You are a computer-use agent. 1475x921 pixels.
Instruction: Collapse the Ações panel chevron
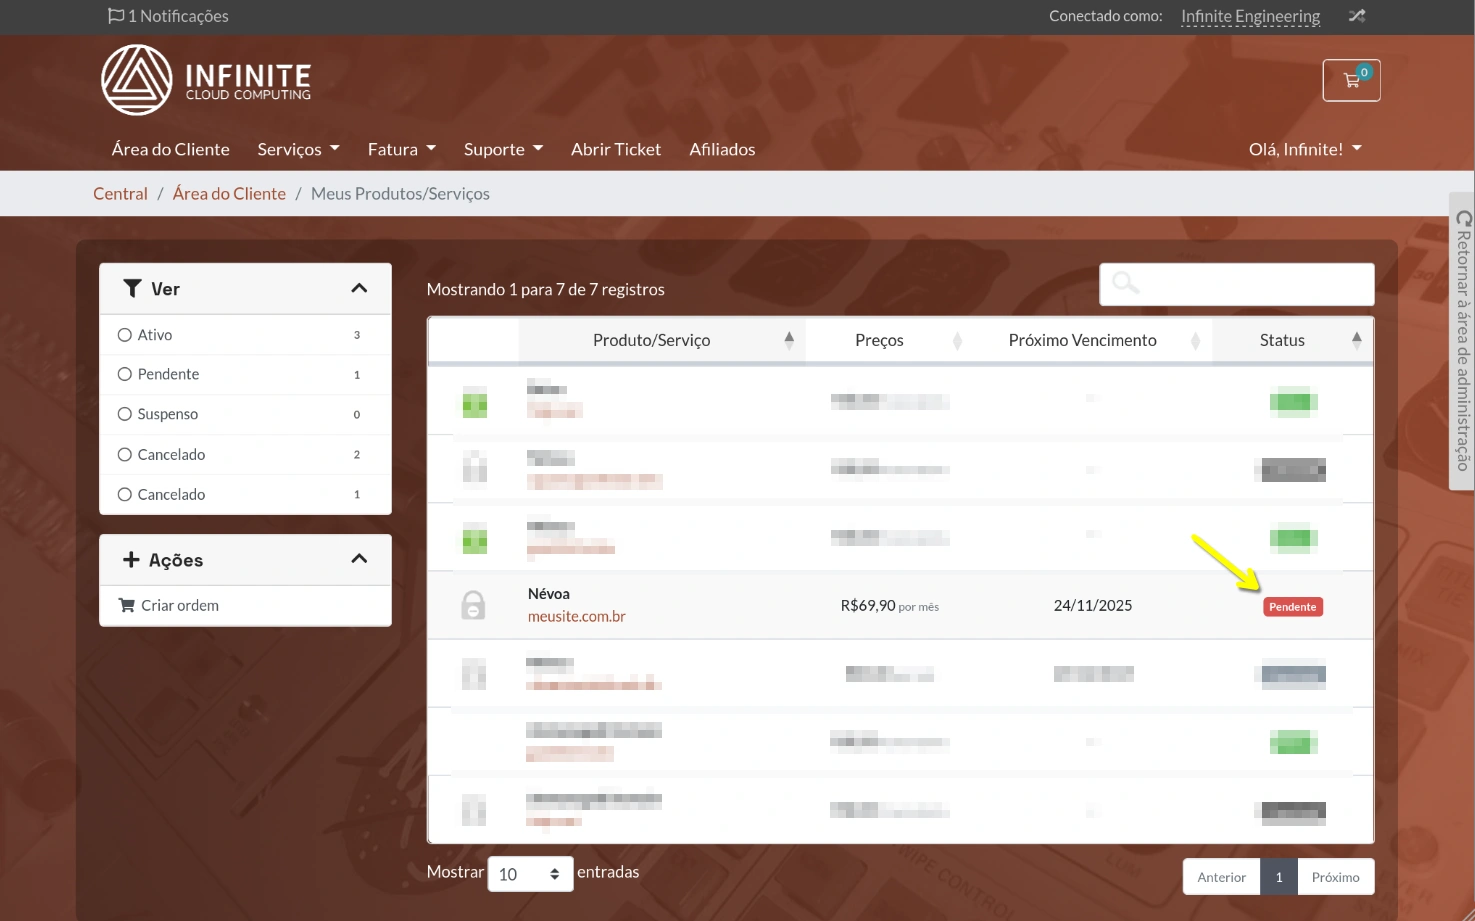click(x=359, y=559)
